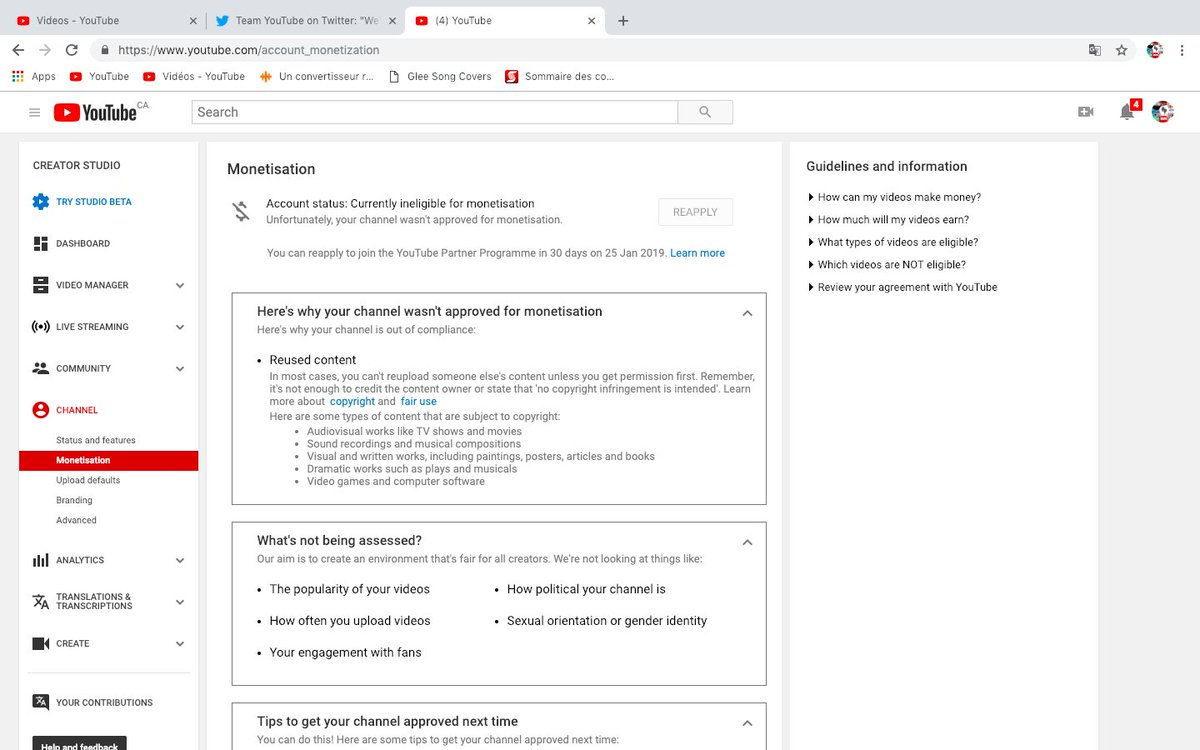
Task: Collapse the "why your channel wasn't approved" panel
Action: coord(747,313)
